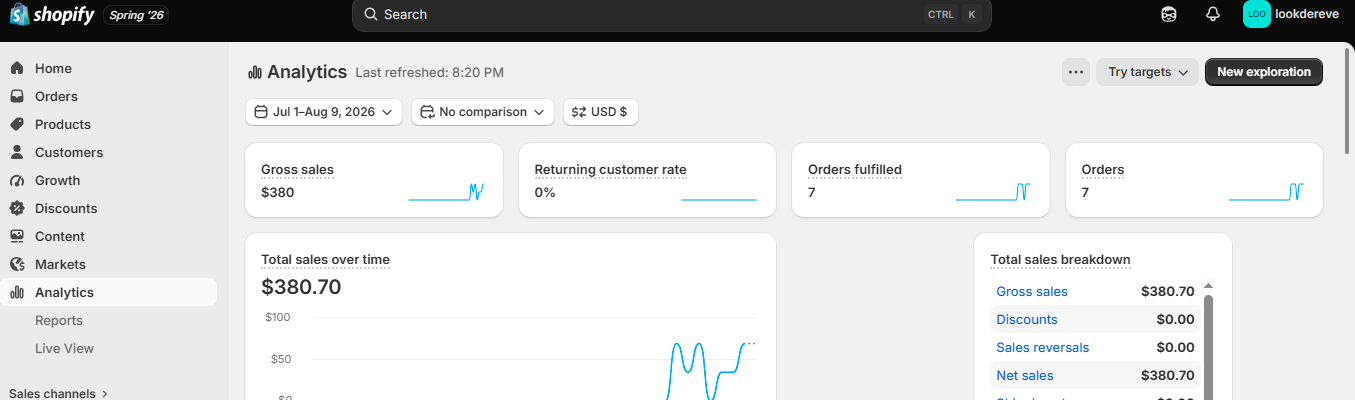The image size is (1355, 400).
Task: Expand the Sales channels section
Action: 59,394
